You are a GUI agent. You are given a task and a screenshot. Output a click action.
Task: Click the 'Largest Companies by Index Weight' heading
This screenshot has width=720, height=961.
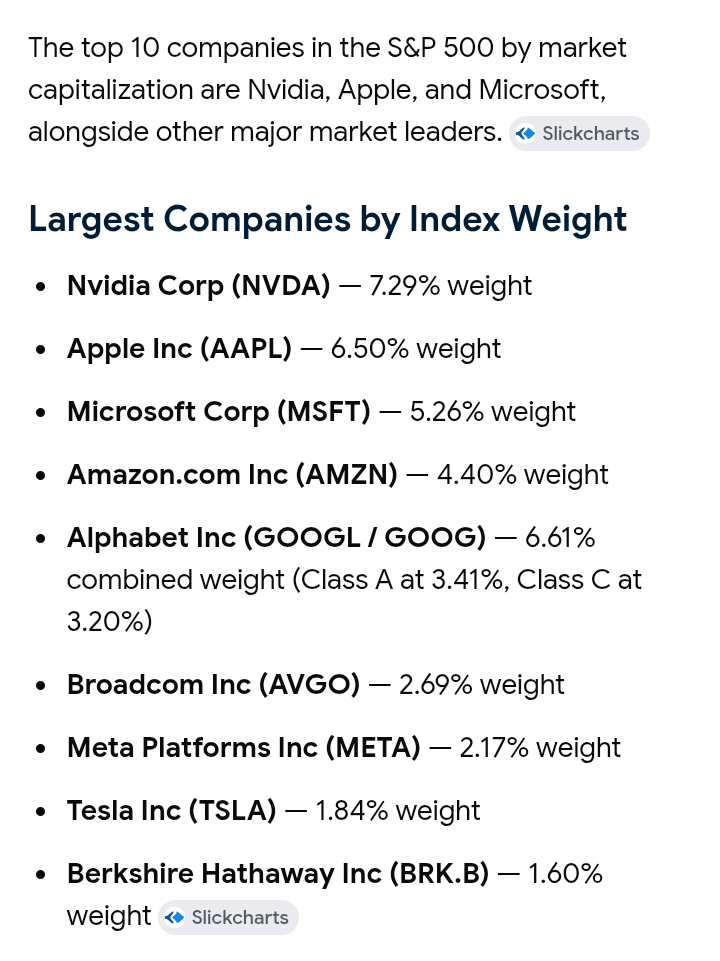point(328,219)
